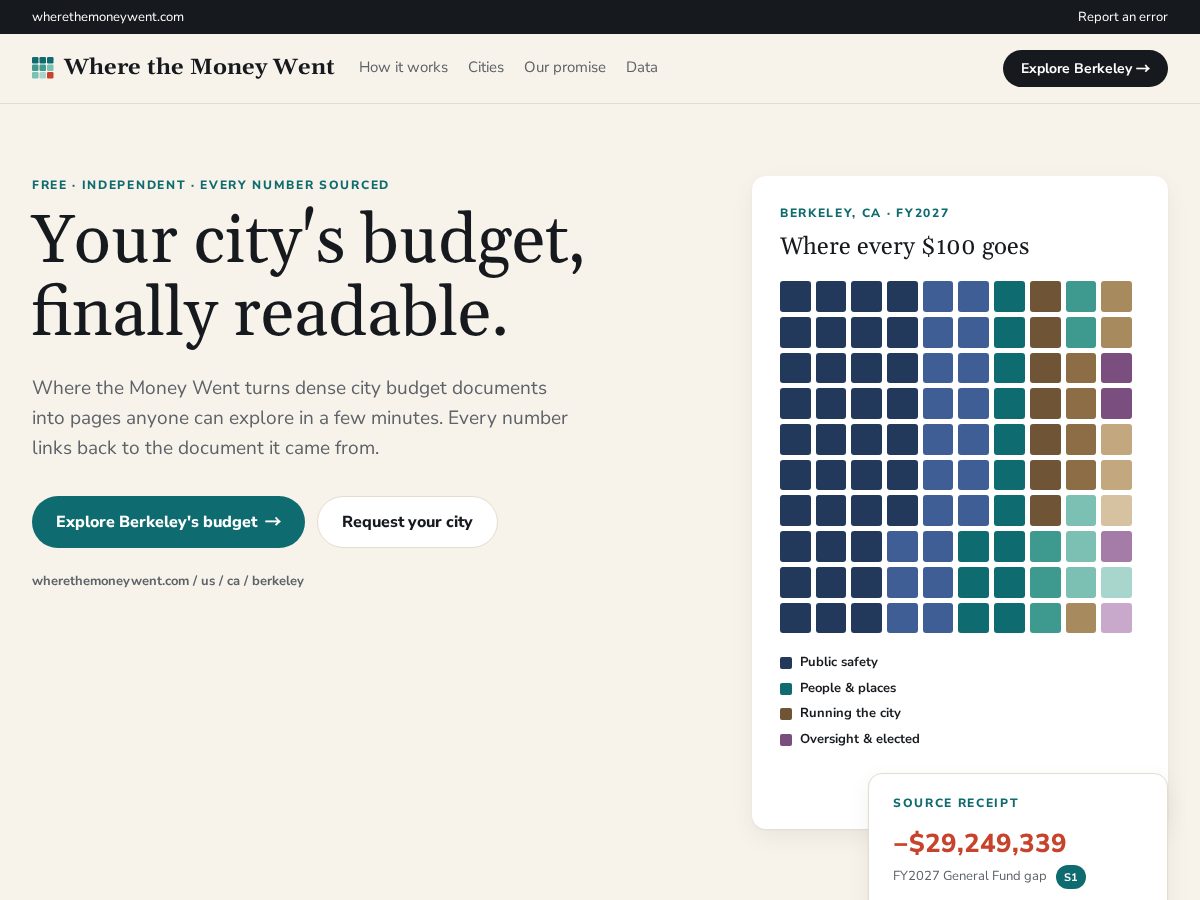Click the Oversight & elected legend label
The height and width of the screenshot is (900, 1200).
click(860, 739)
